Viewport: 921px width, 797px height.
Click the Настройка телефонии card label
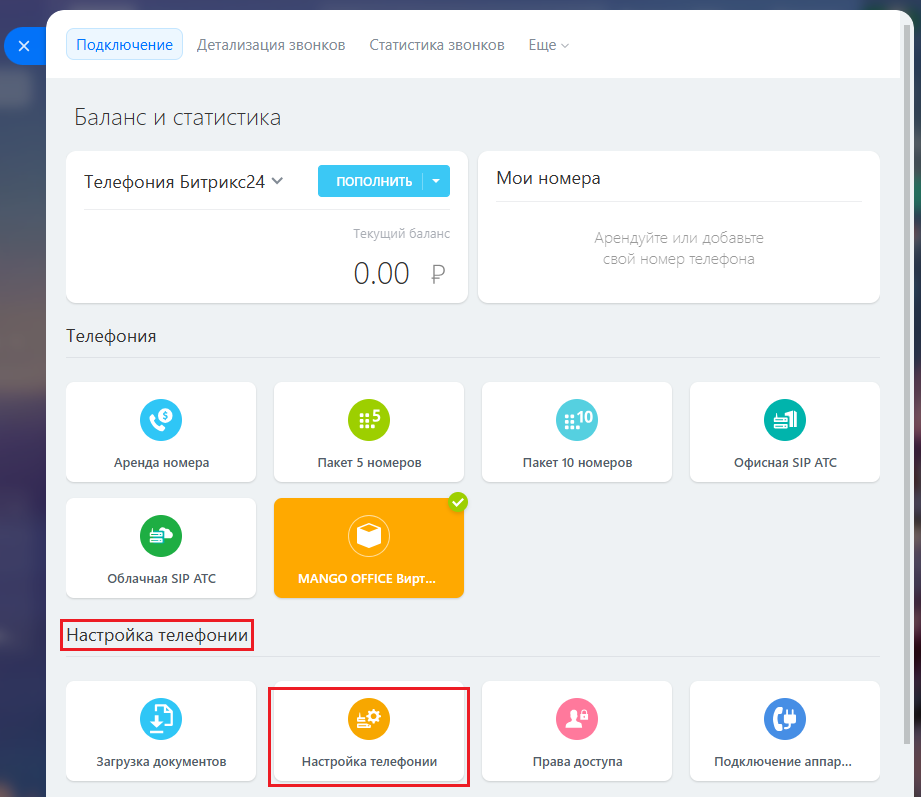(369, 762)
